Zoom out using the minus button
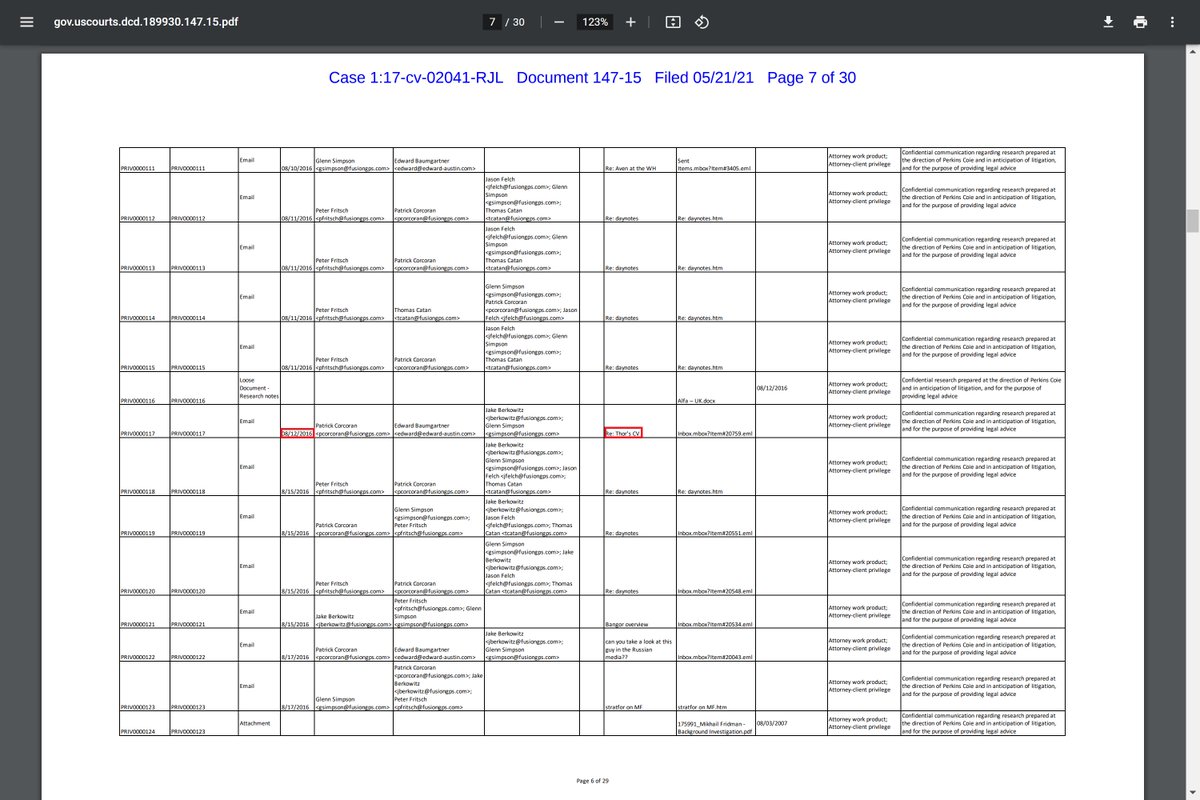Viewport: 1200px width, 800px height. (x=558, y=22)
